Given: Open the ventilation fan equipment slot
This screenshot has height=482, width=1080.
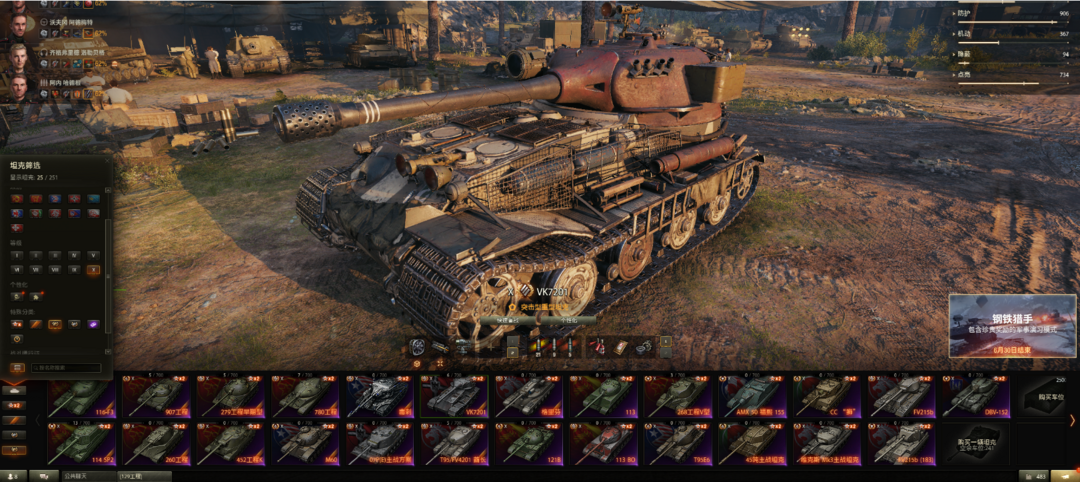Looking at the screenshot, I should tap(417, 348).
